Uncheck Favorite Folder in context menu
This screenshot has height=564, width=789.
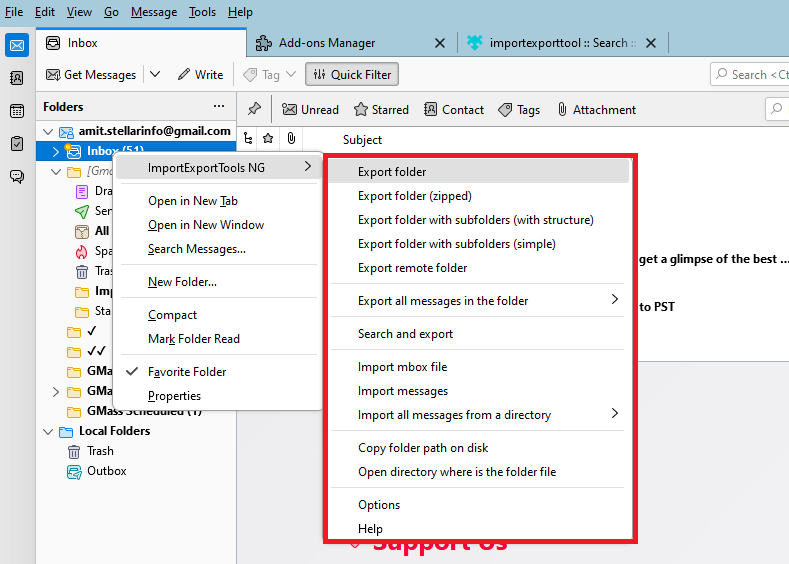tap(218, 372)
